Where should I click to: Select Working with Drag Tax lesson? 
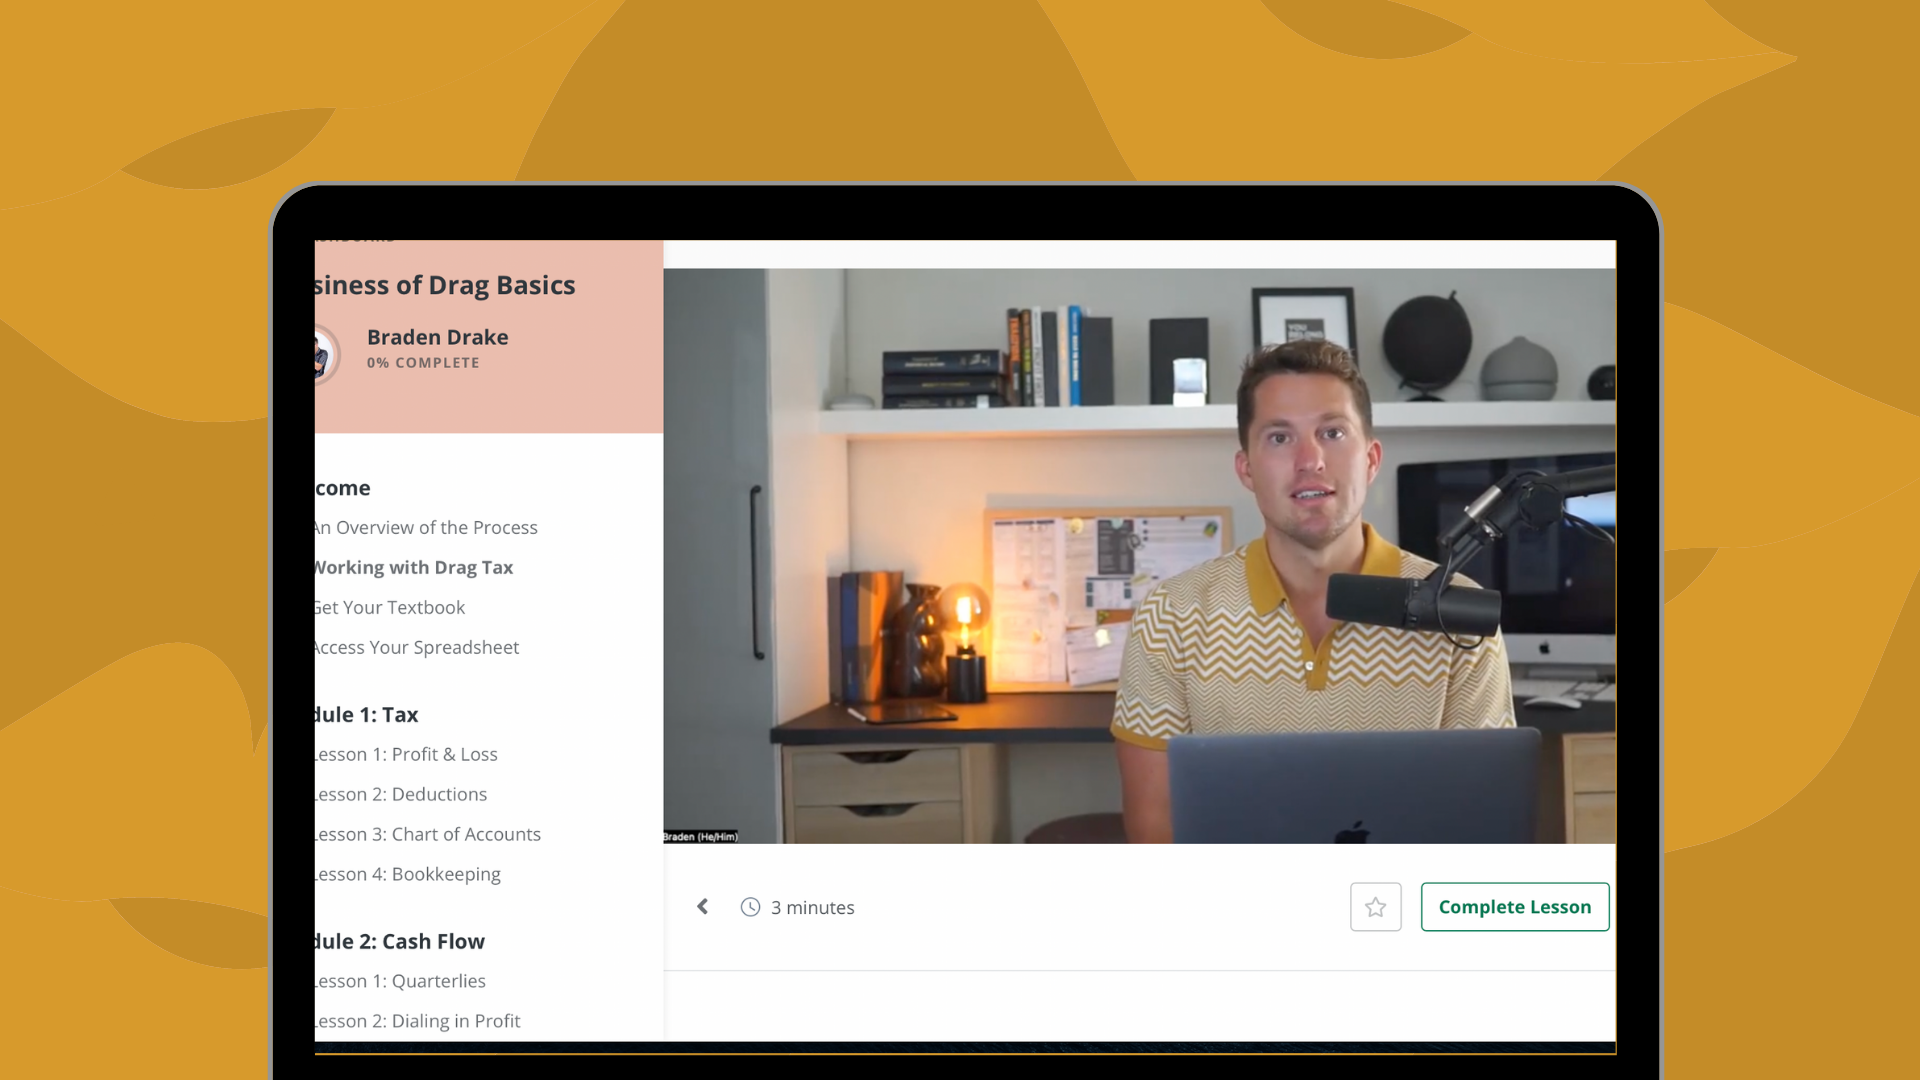tap(414, 567)
